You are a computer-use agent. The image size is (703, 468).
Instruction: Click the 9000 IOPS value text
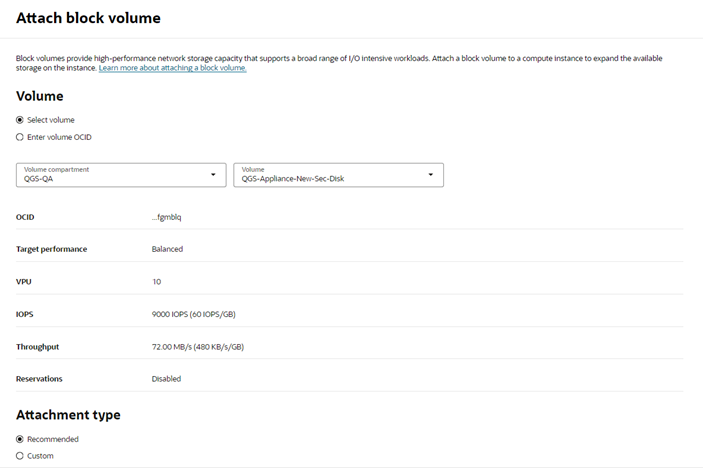pyautogui.click(x=193, y=314)
